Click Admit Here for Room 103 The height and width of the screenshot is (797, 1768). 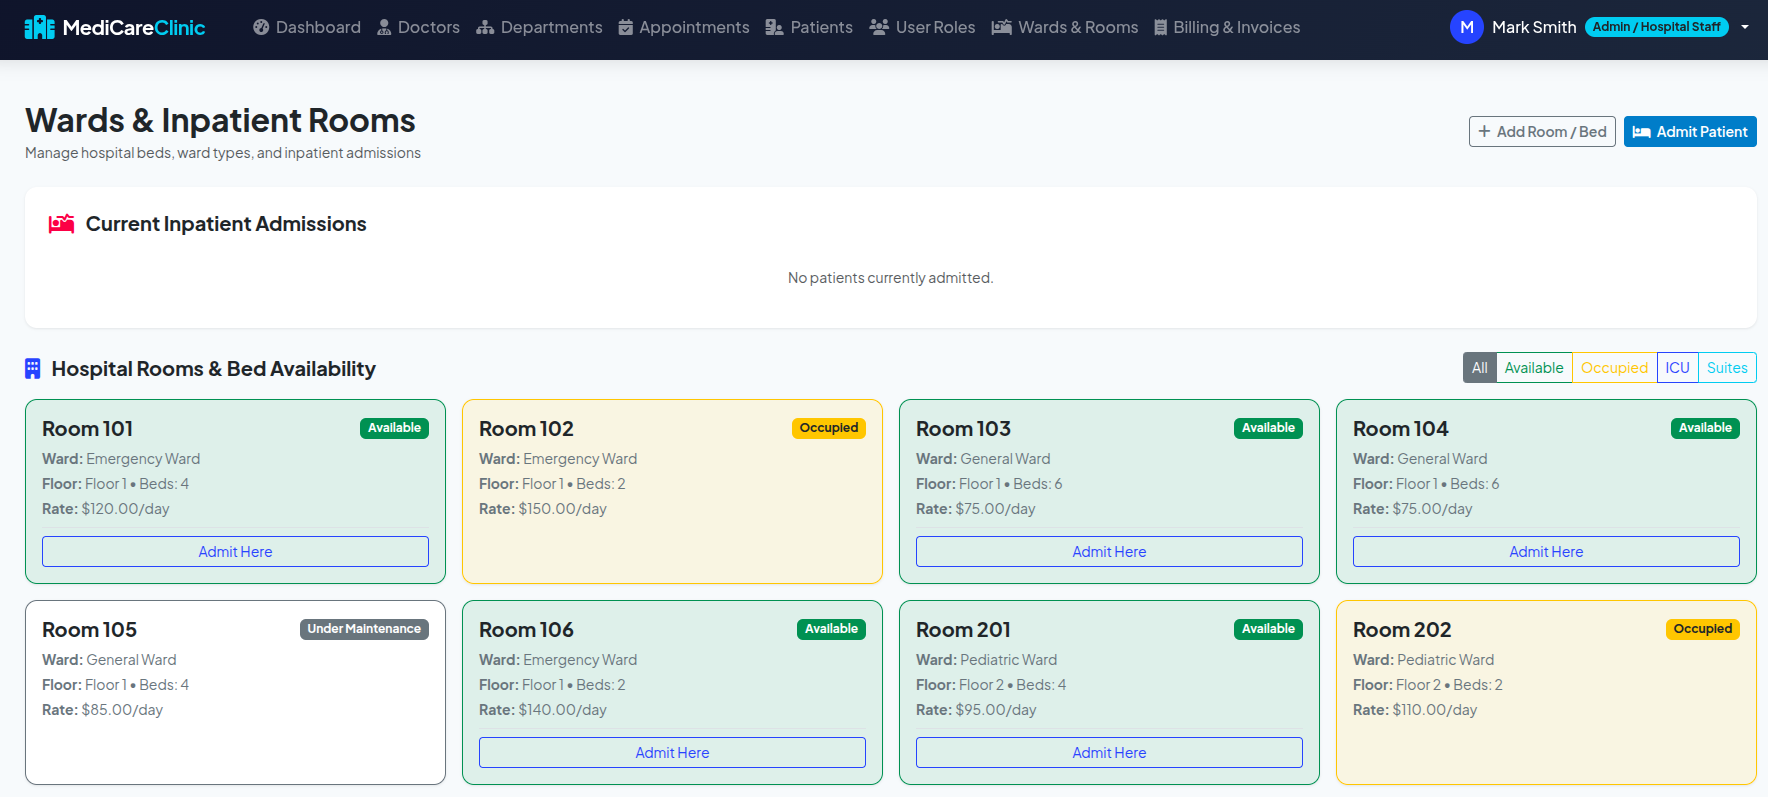tap(1109, 552)
